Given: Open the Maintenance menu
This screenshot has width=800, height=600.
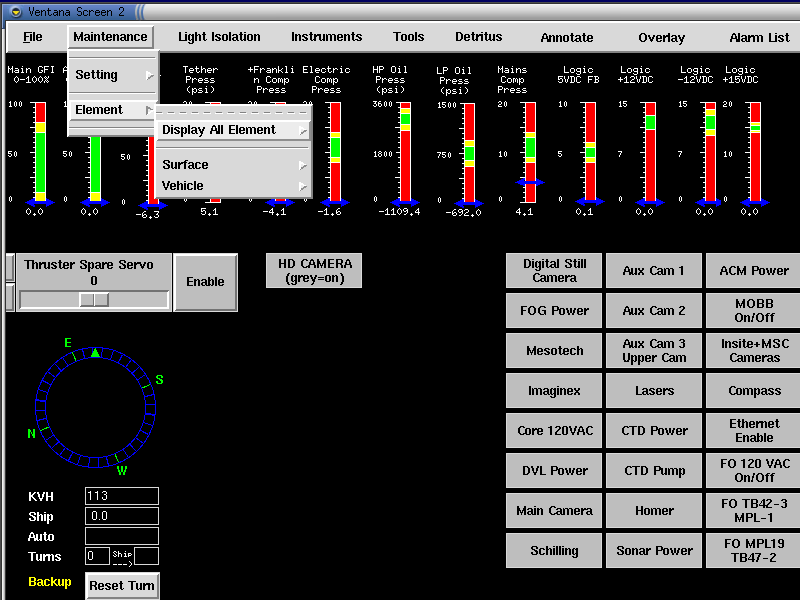Looking at the screenshot, I should (110, 37).
